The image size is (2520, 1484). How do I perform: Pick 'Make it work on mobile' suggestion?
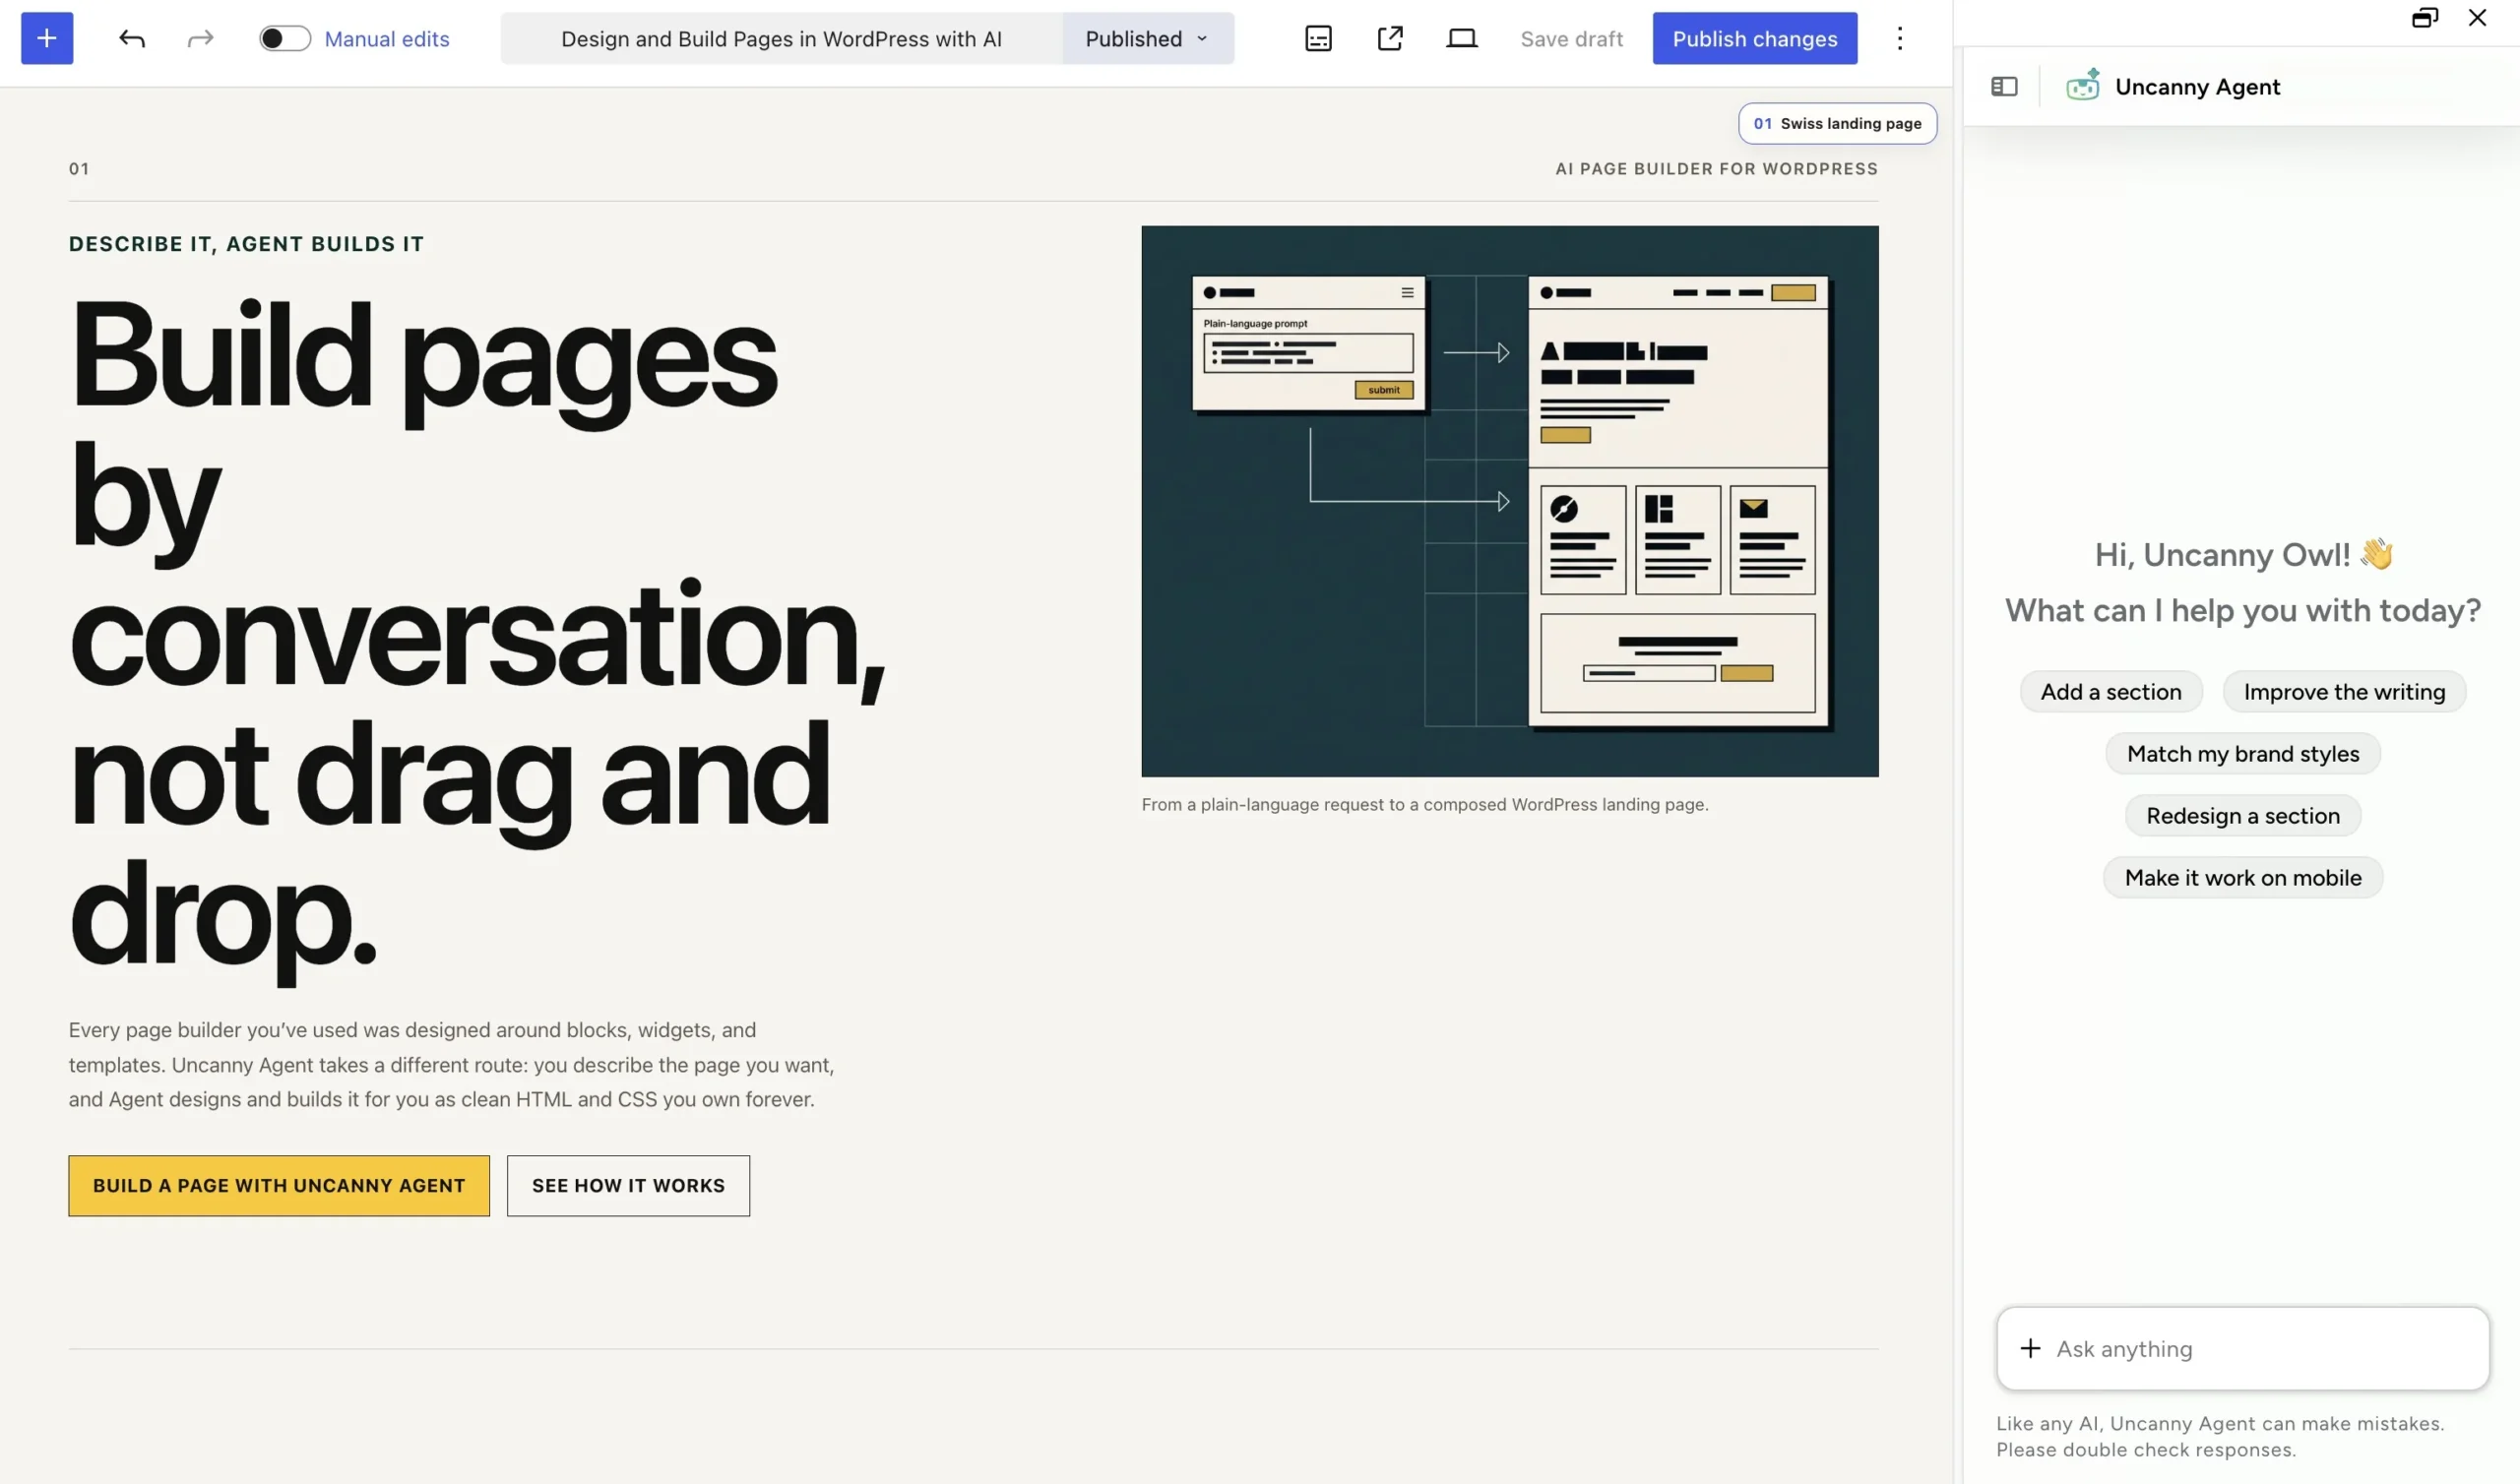pyautogui.click(x=2243, y=878)
